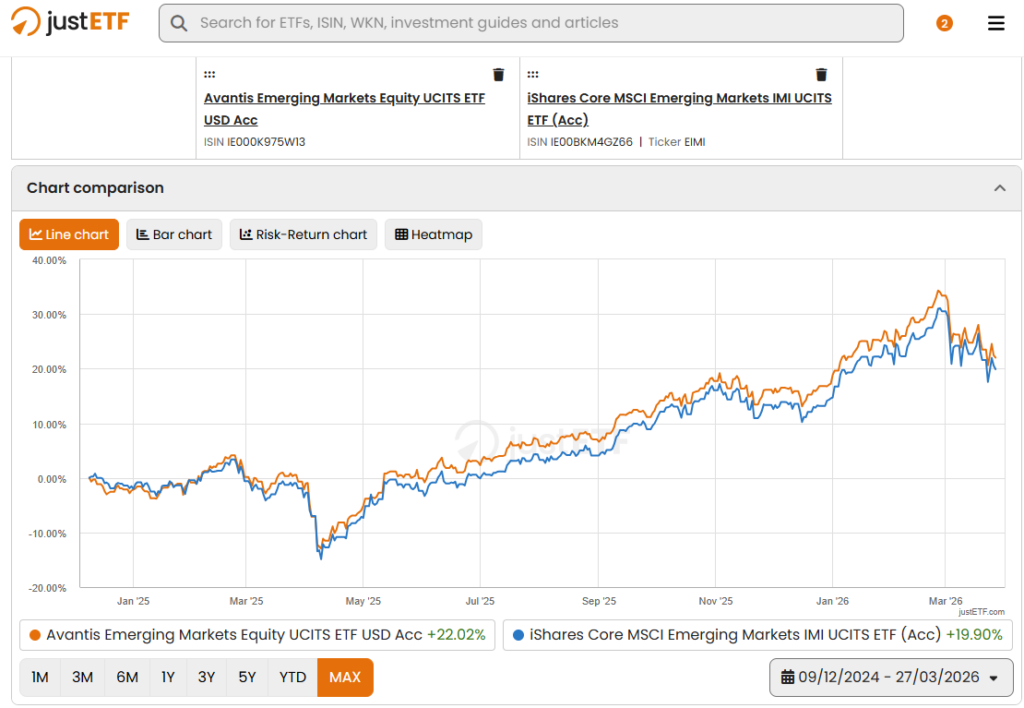Select the 1Y time range
The image size is (1024, 708).
[x=168, y=677]
